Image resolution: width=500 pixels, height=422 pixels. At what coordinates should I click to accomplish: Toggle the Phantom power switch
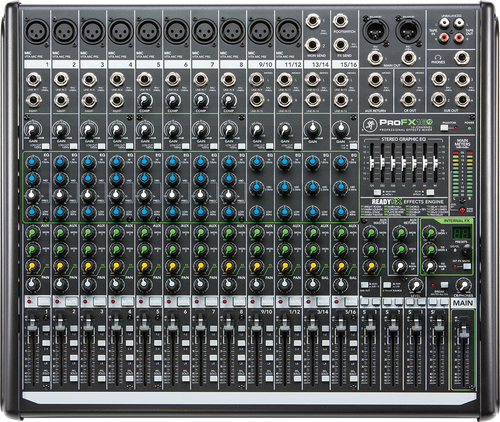(x=444, y=128)
